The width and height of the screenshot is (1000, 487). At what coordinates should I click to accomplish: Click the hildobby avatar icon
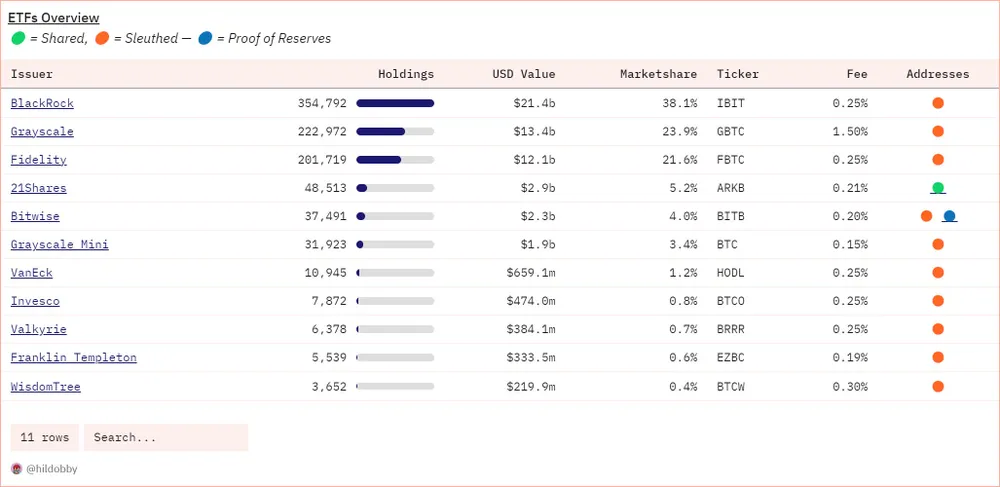(x=16, y=468)
